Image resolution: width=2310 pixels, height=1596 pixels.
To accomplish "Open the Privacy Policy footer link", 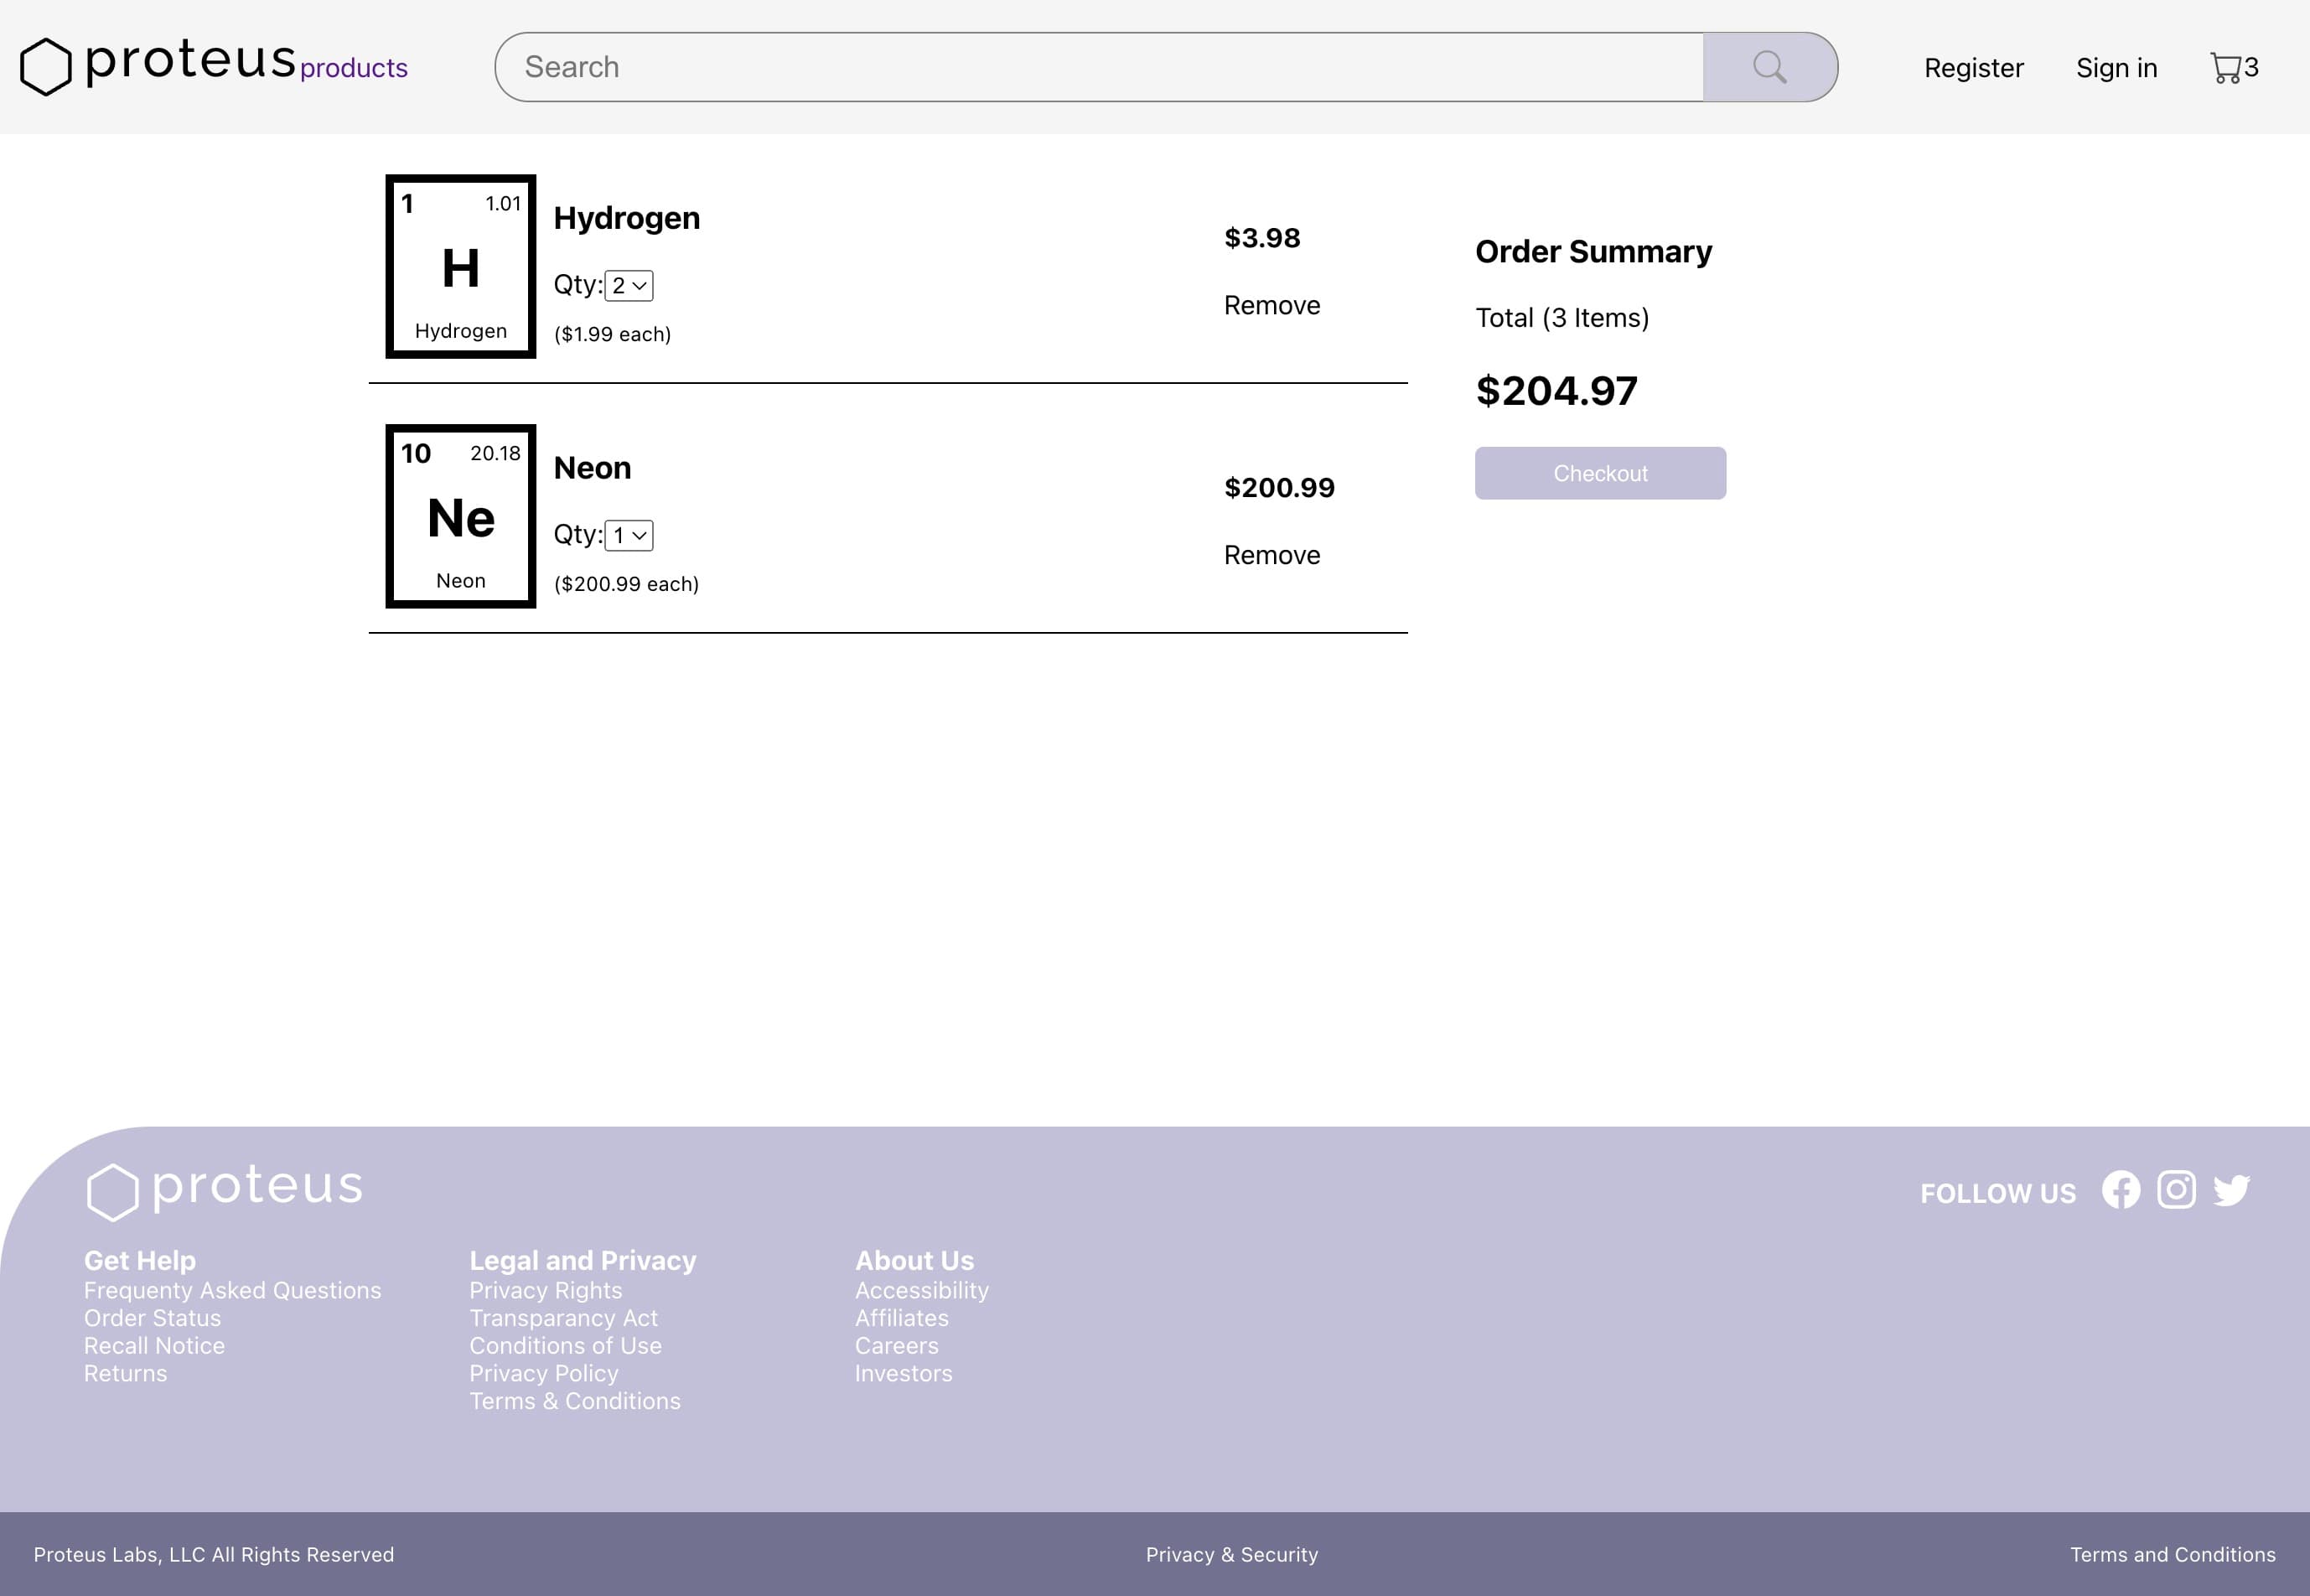I will point(544,1373).
